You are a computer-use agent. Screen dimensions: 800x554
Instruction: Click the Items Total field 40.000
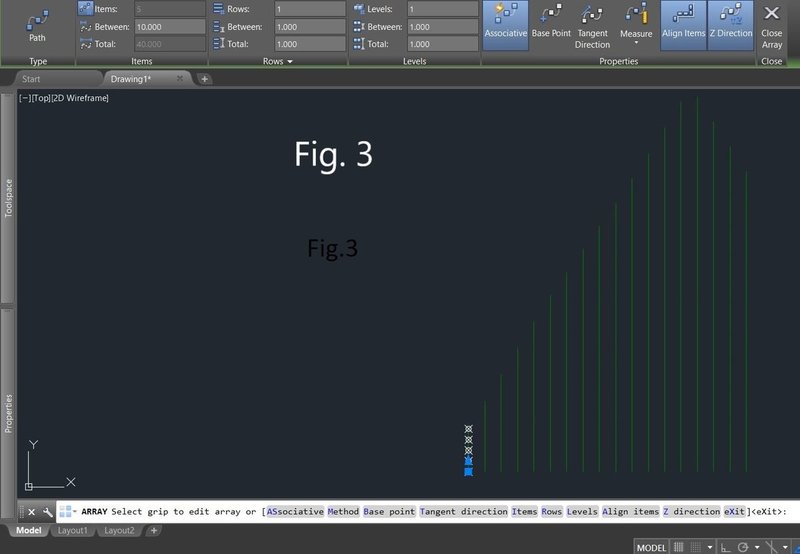click(170, 44)
